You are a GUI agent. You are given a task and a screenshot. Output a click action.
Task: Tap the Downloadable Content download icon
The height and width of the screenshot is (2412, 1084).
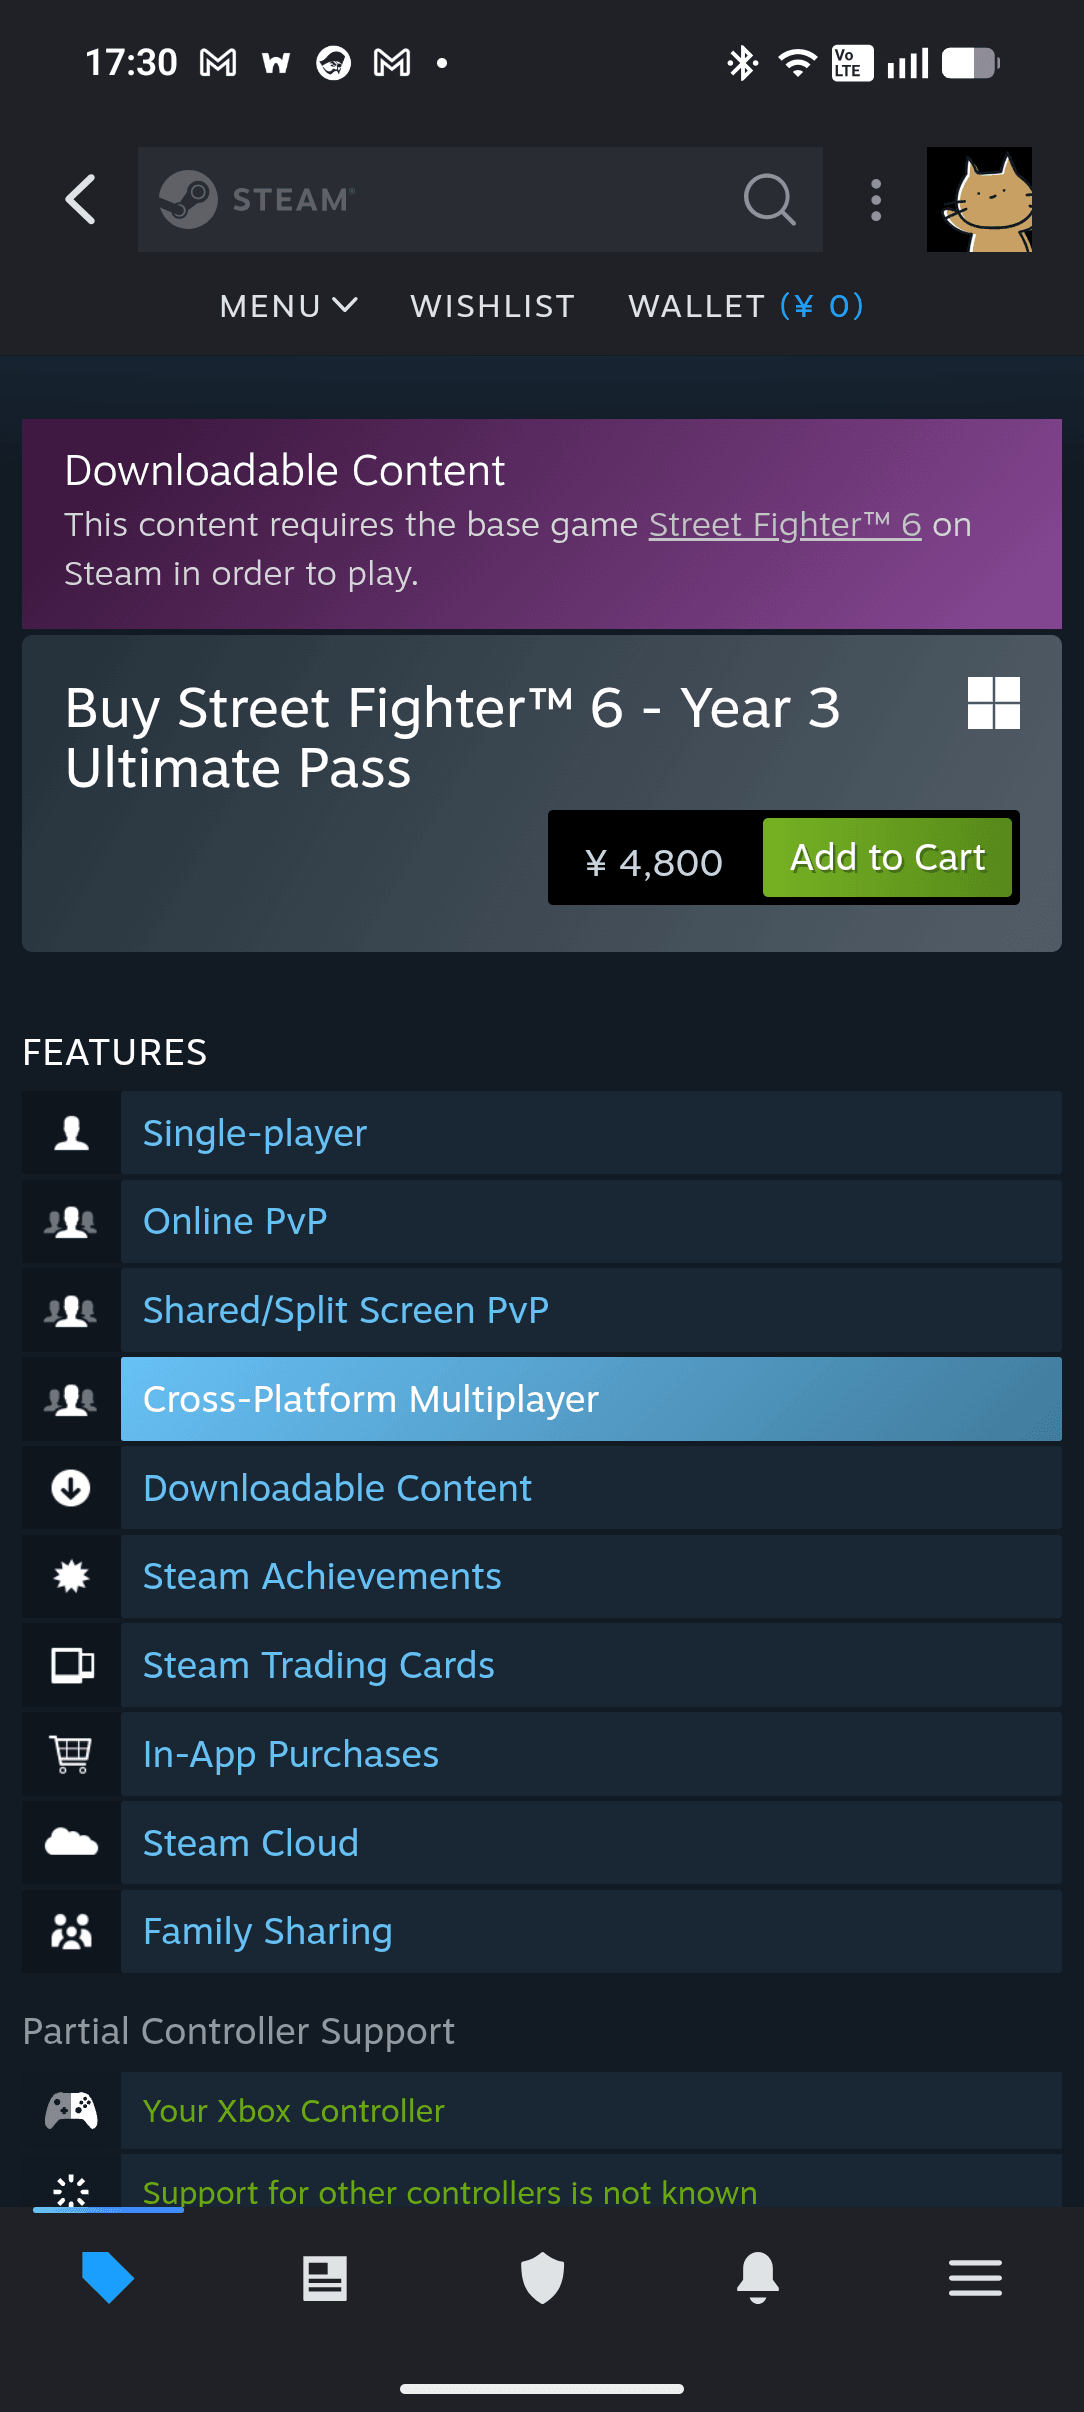tap(71, 1488)
